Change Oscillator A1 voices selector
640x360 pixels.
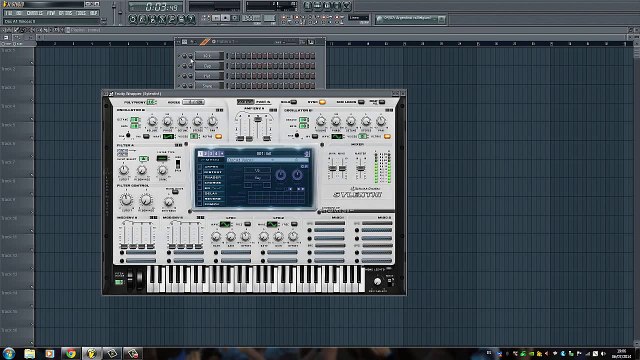tap(194, 136)
